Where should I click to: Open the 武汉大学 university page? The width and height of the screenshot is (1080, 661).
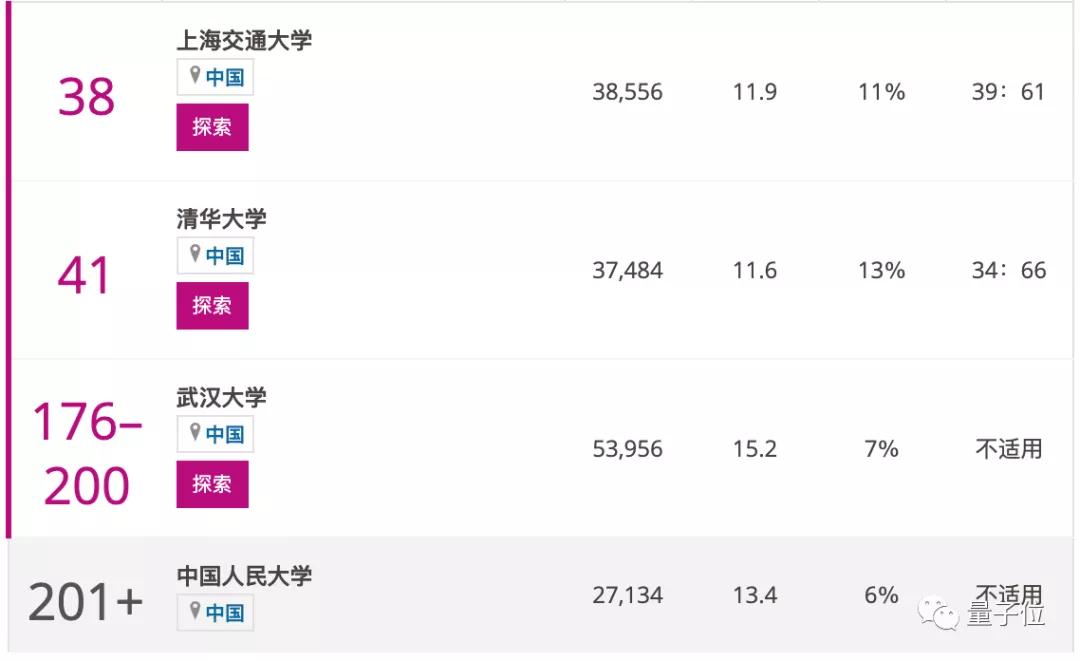[x=220, y=396]
